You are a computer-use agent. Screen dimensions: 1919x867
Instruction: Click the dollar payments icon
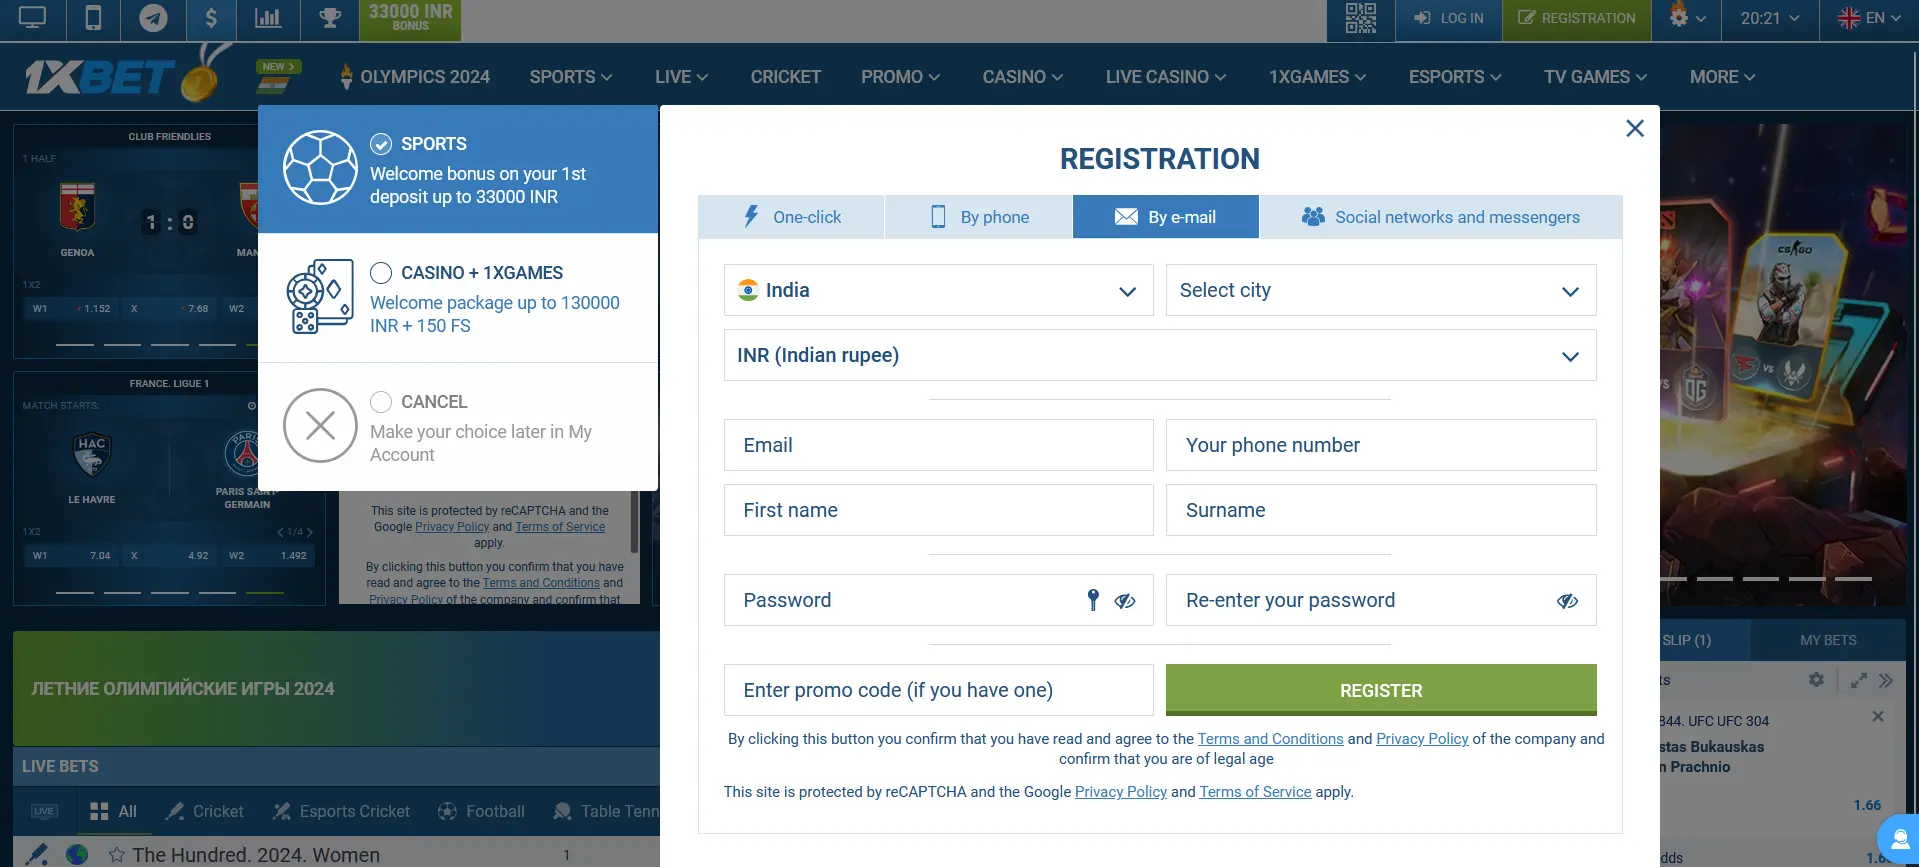click(211, 19)
